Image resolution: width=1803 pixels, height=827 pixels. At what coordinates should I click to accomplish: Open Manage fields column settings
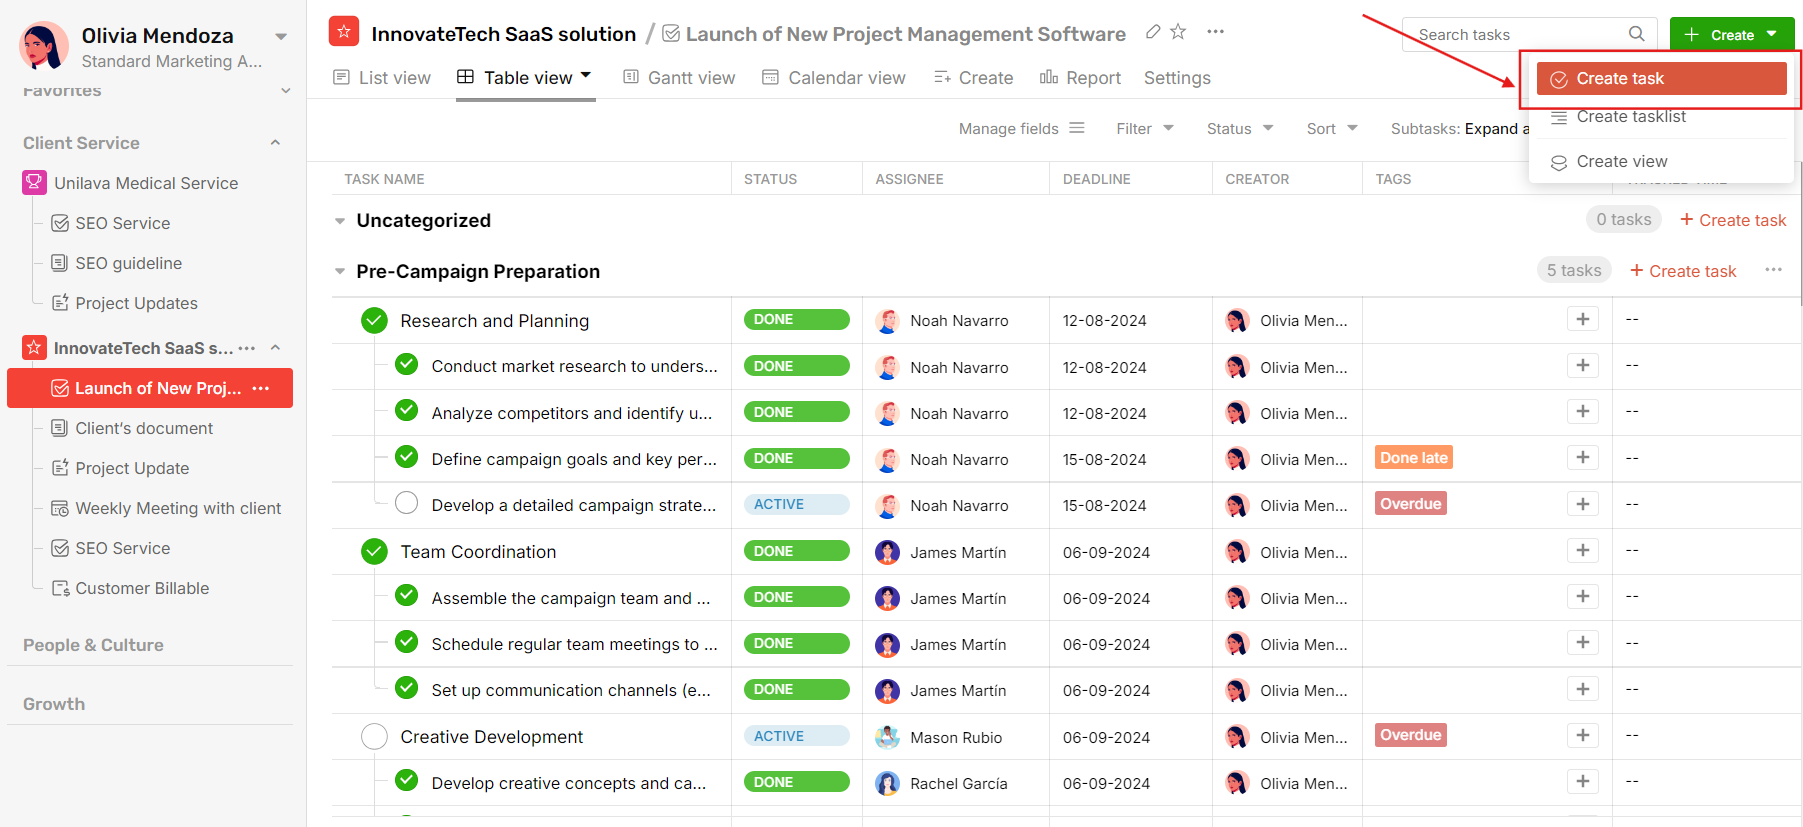pos(1021,129)
